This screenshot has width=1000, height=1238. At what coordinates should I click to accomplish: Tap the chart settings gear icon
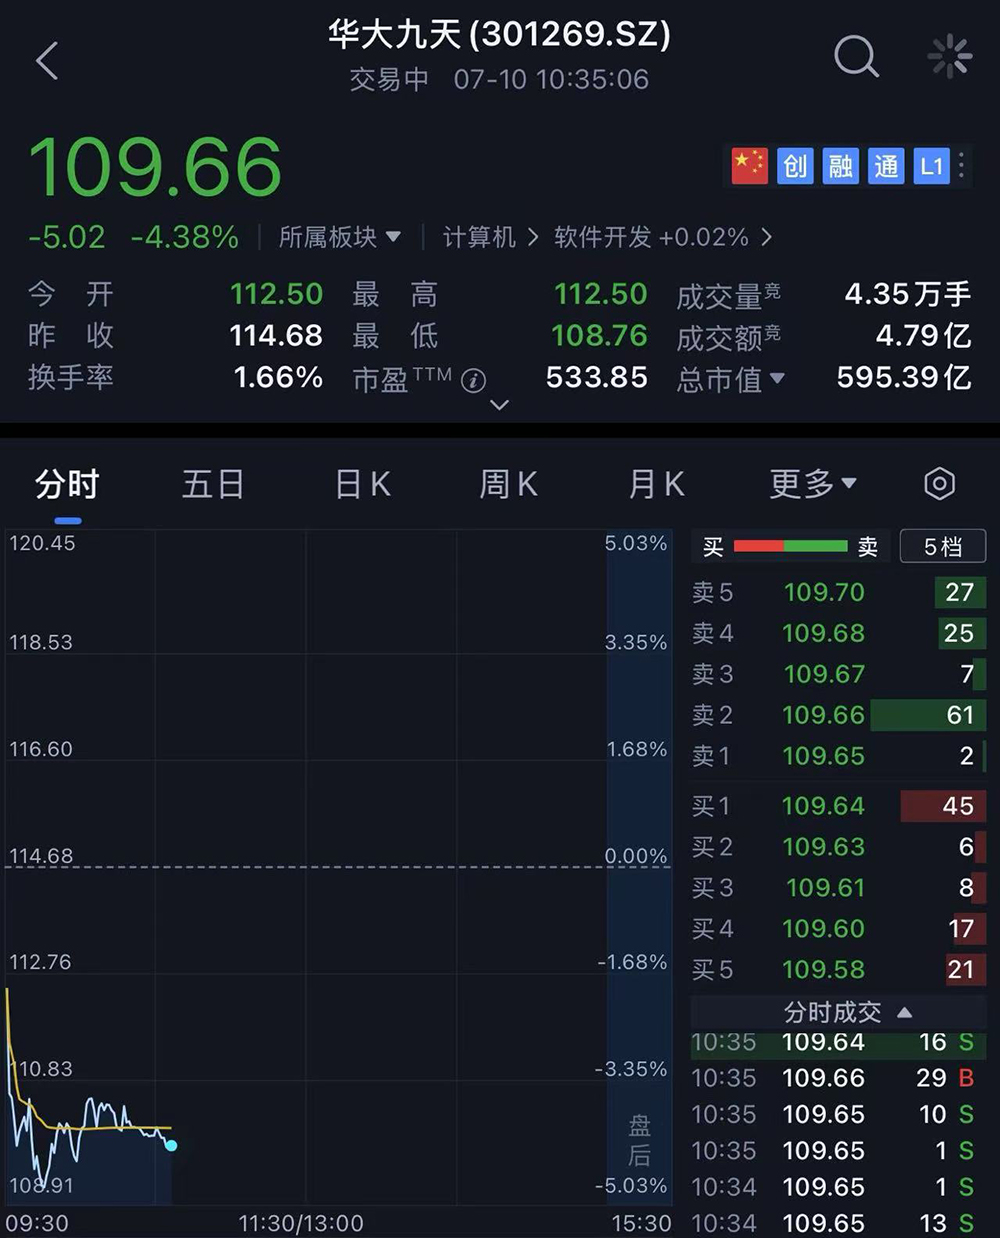(938, 483)
